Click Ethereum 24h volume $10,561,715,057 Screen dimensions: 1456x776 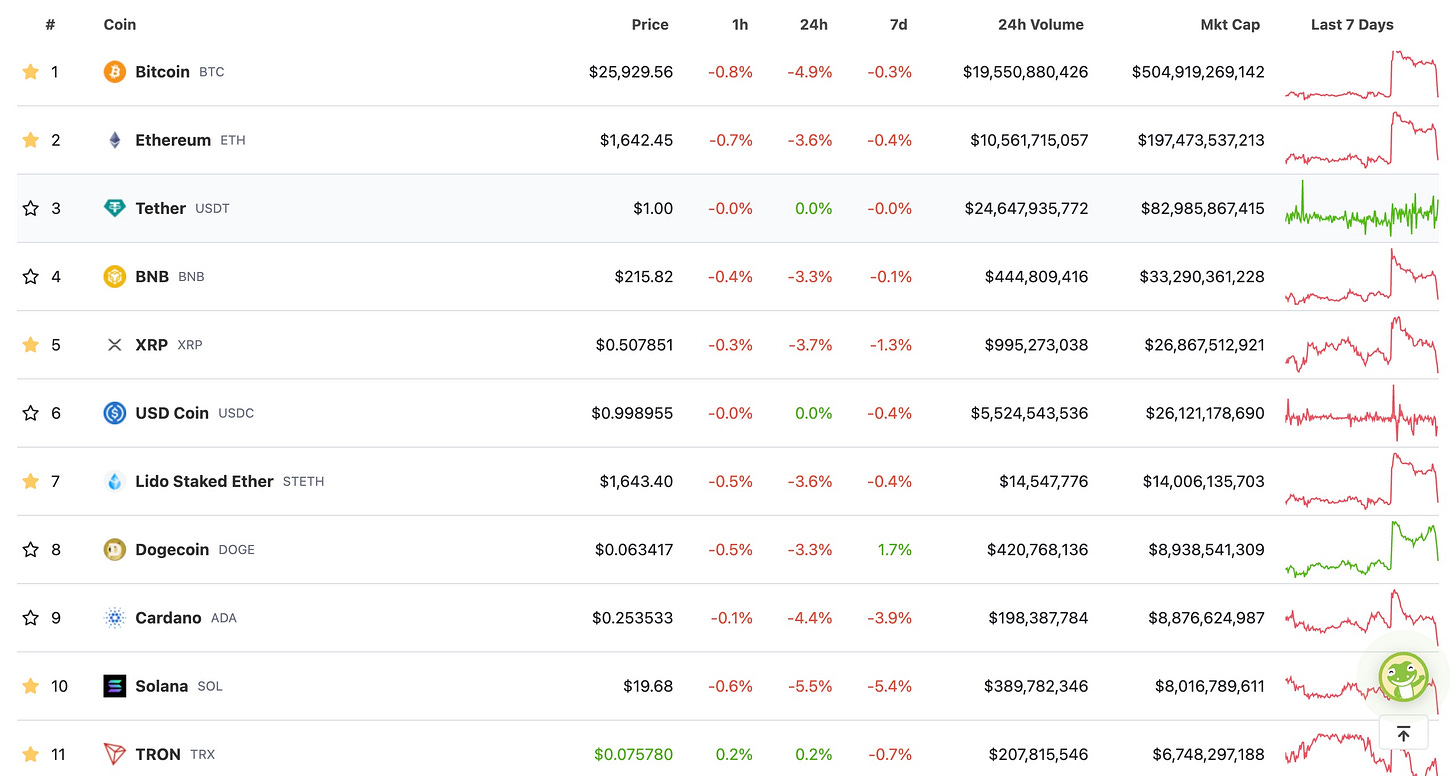click(x=1029, y=140)
